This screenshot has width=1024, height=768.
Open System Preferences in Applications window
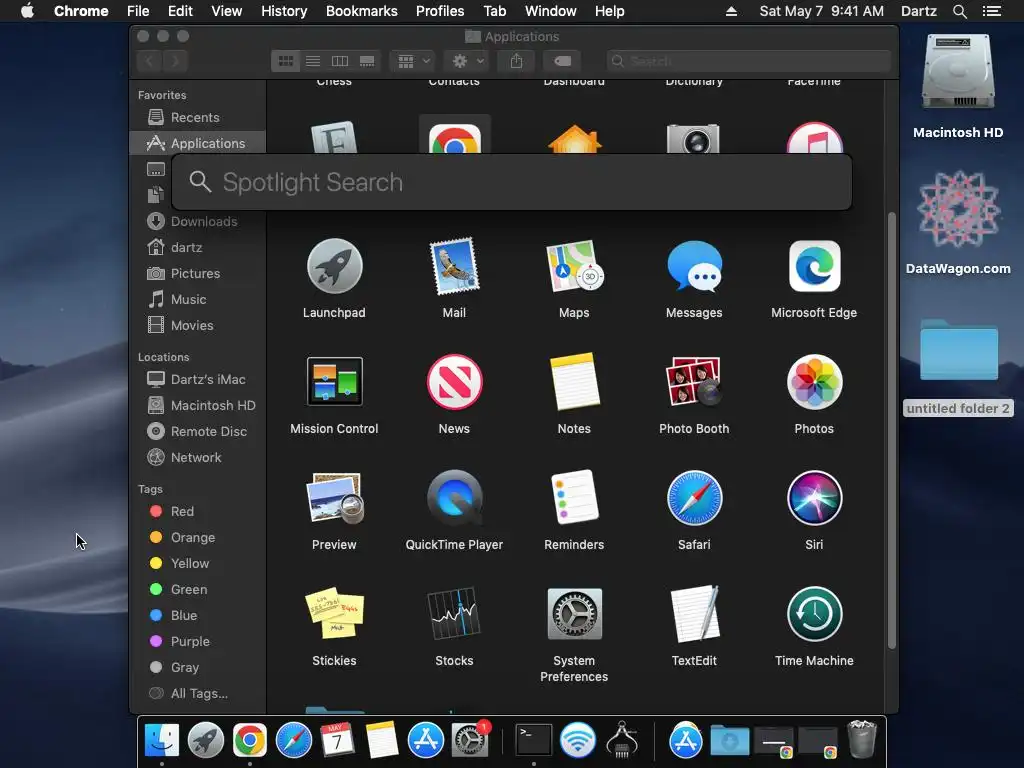(x=574, y=614)
